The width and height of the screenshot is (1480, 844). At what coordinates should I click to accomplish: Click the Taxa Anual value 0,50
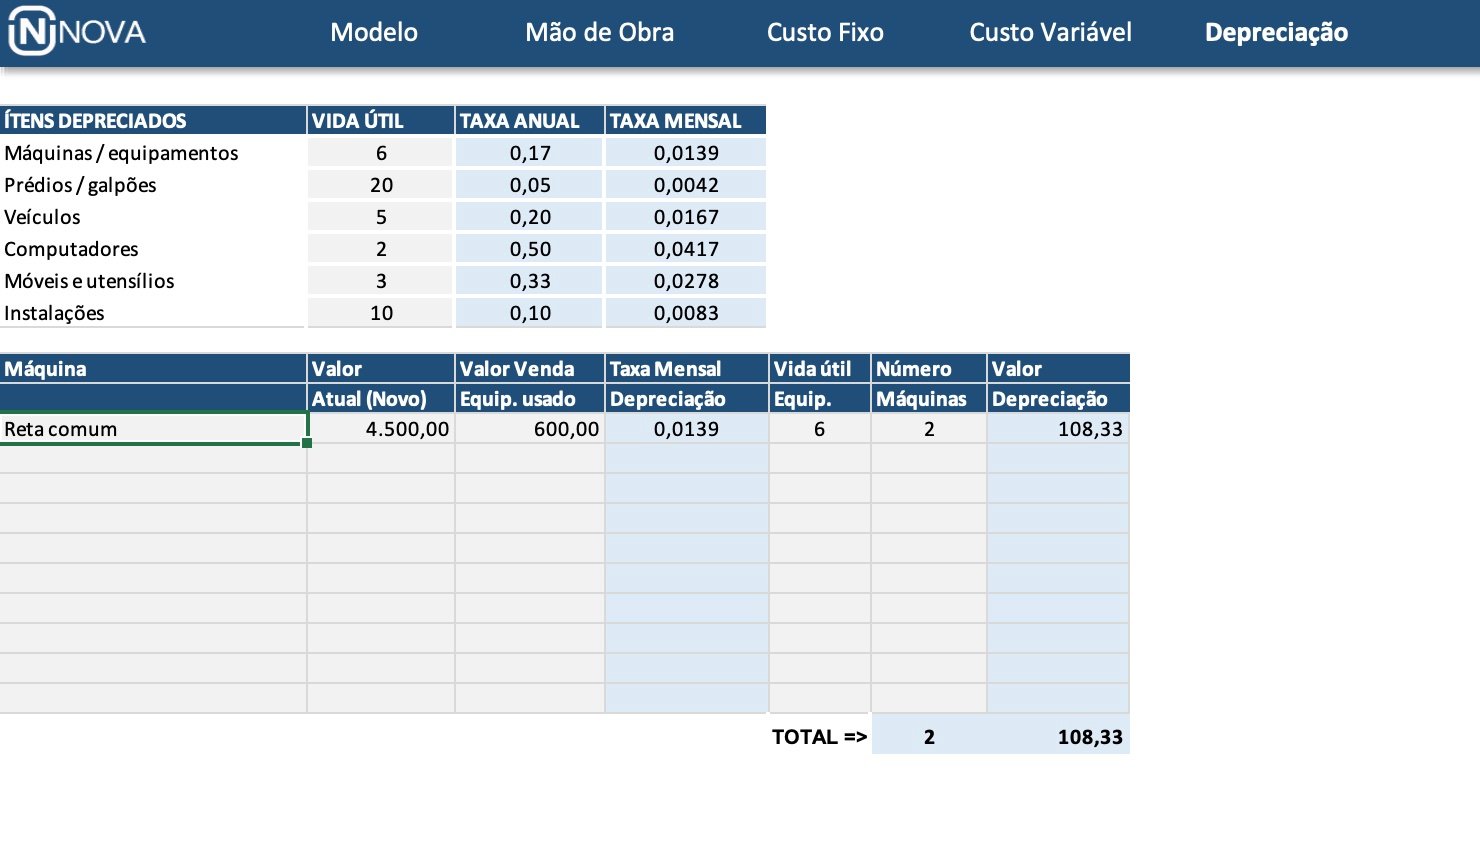coord(530,249)
